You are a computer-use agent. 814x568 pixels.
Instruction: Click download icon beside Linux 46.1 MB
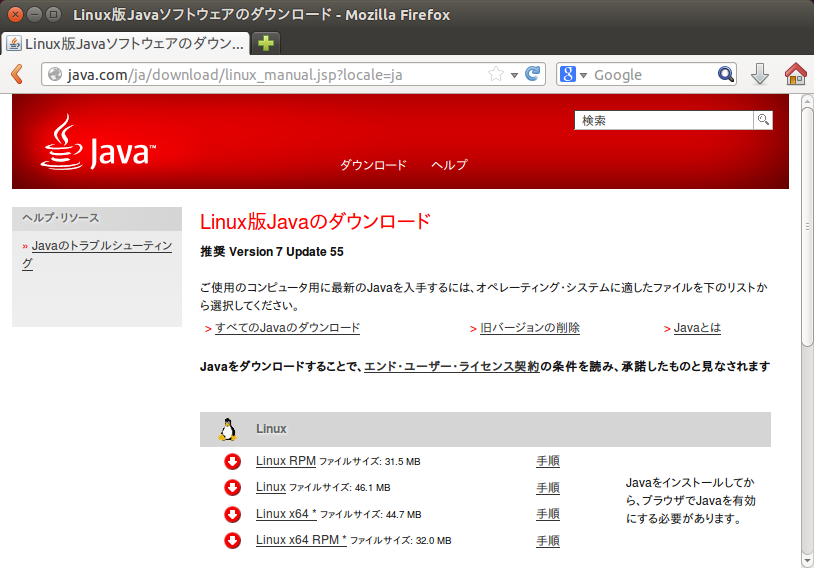click(x=232, y=488)
